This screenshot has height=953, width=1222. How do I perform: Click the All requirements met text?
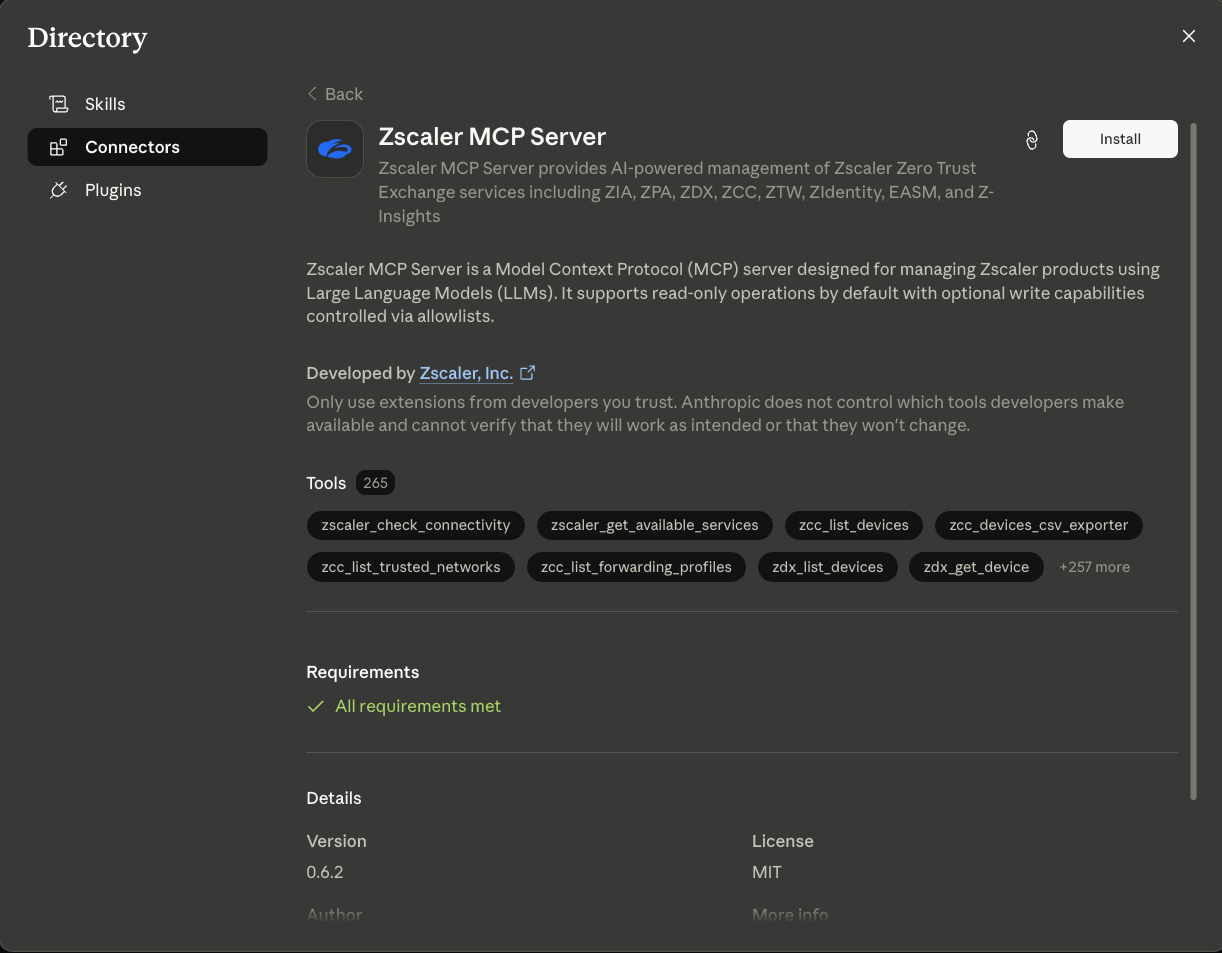pos(418,706)
